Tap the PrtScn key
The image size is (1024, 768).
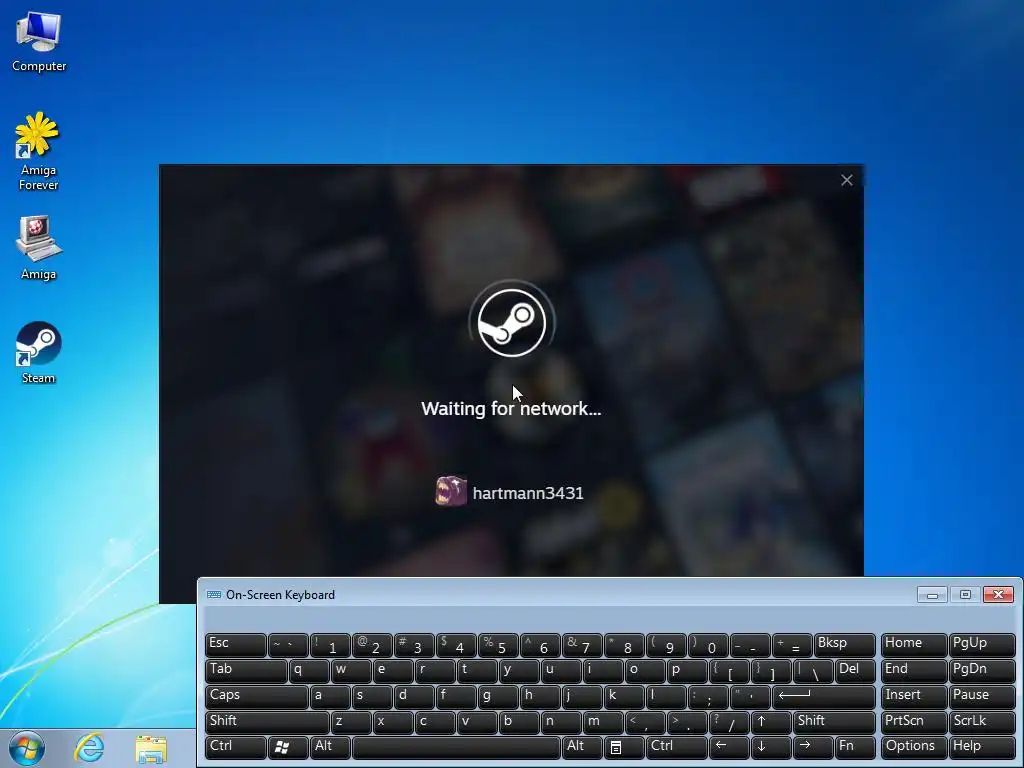913,722
